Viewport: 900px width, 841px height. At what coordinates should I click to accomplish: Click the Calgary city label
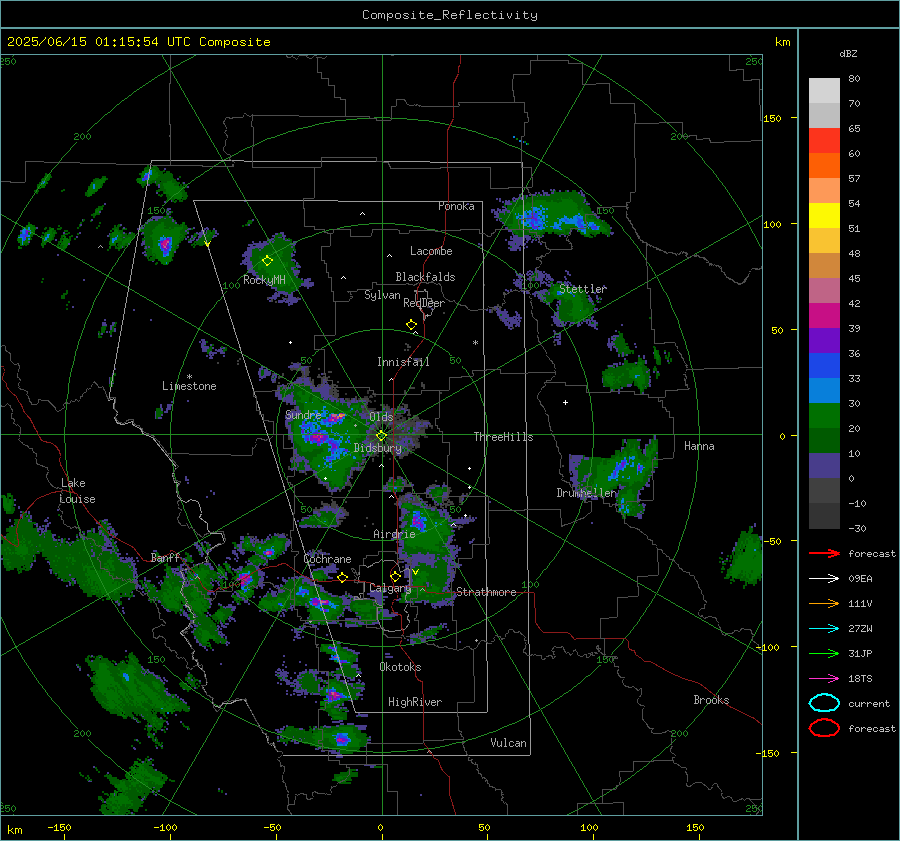390,588
